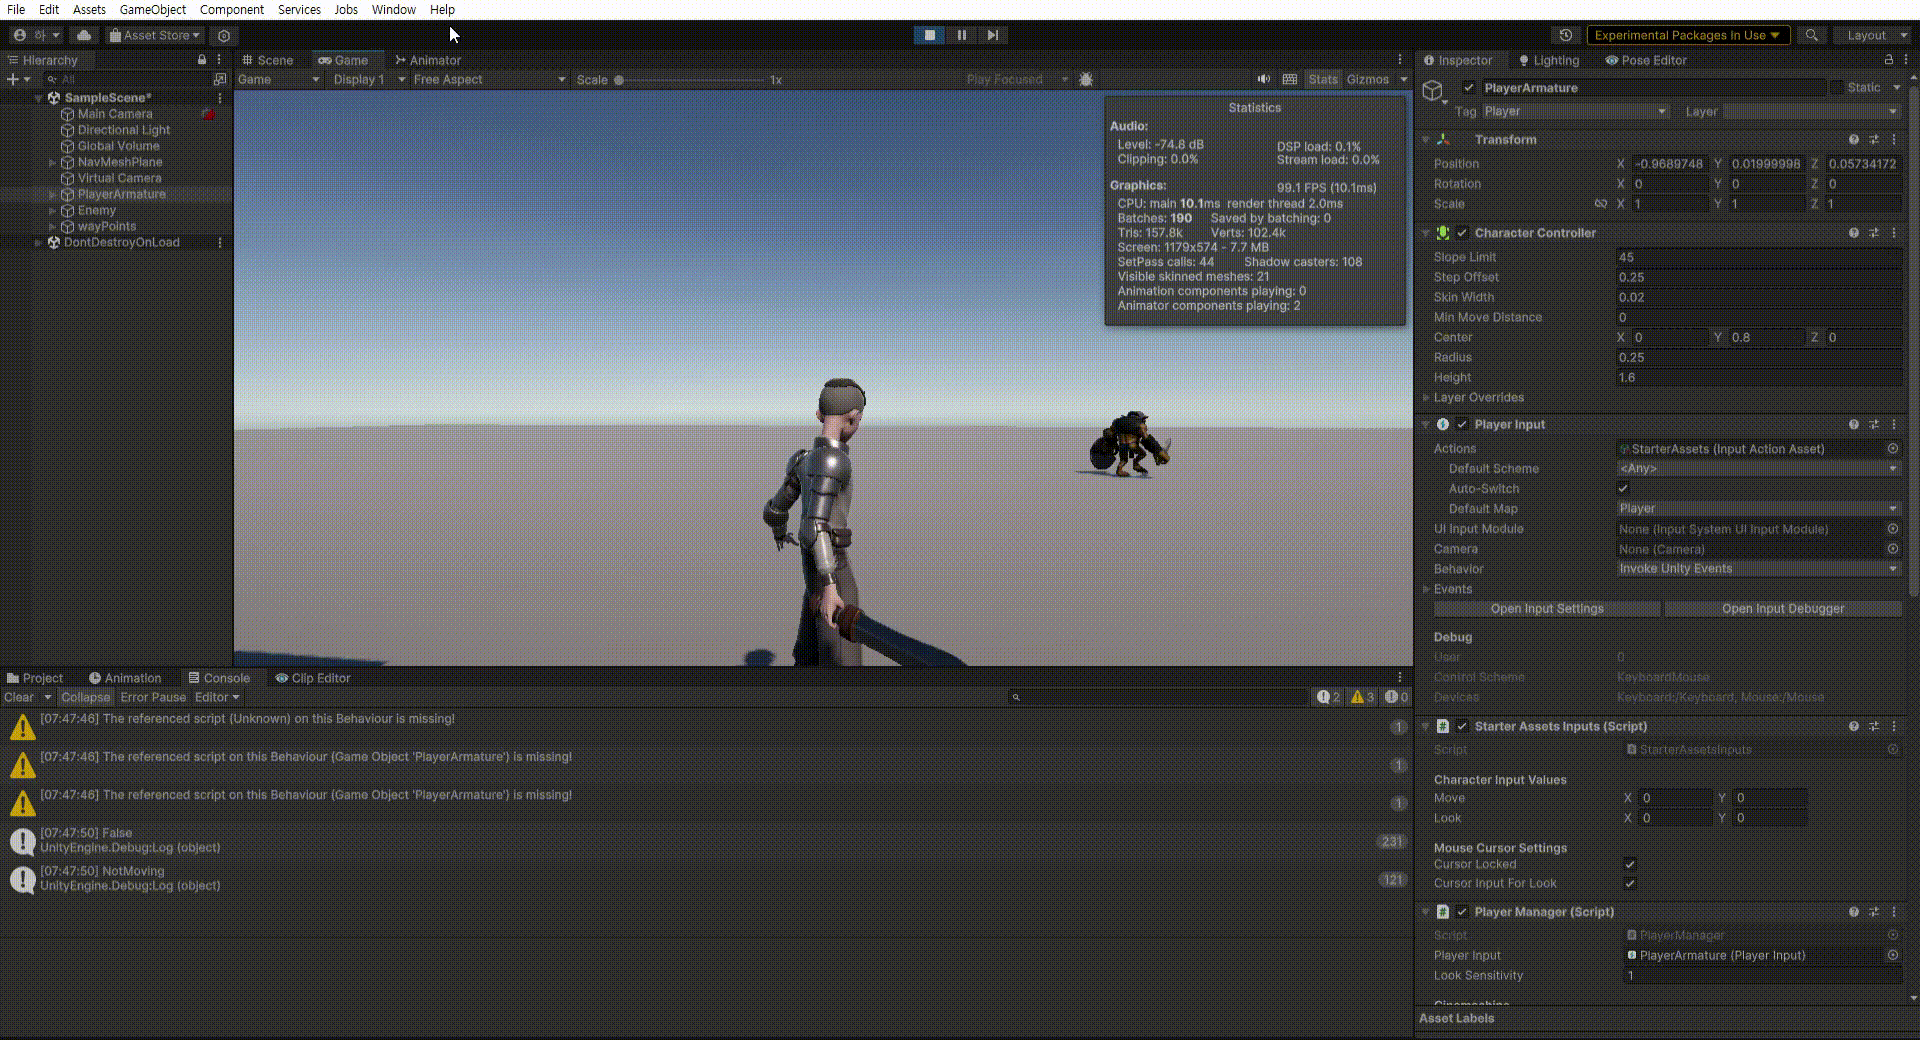The height and width of the screenshot is (1040, 1920).
Task: Pick an object for the Camera field
Action: (x=1893, y=549)
